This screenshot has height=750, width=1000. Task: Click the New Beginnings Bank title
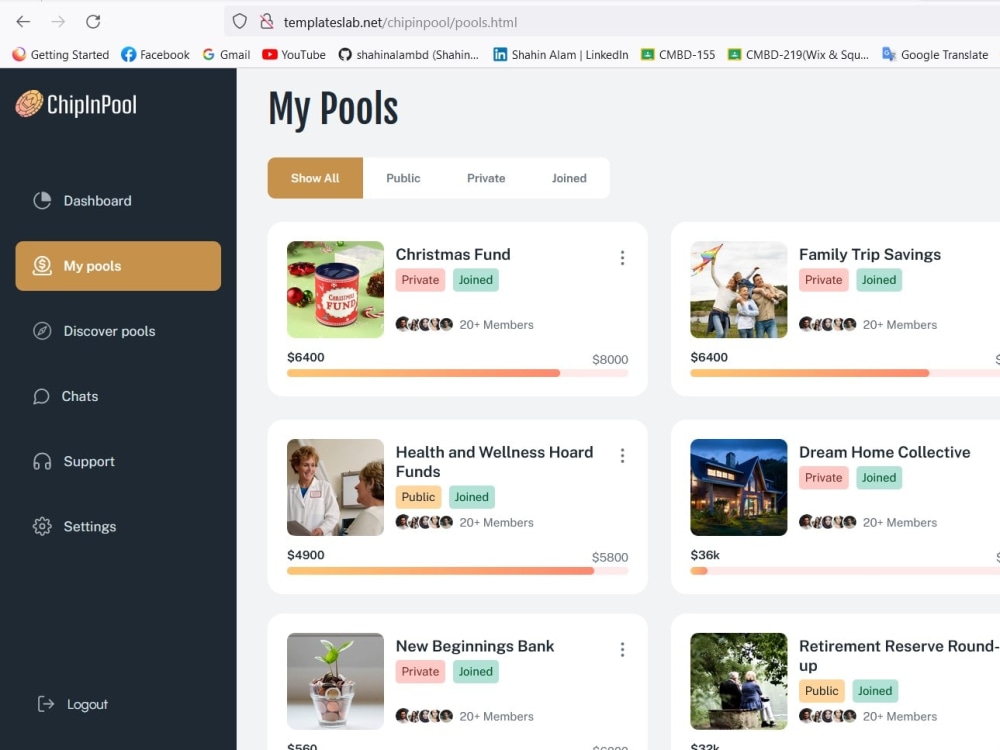474,646
